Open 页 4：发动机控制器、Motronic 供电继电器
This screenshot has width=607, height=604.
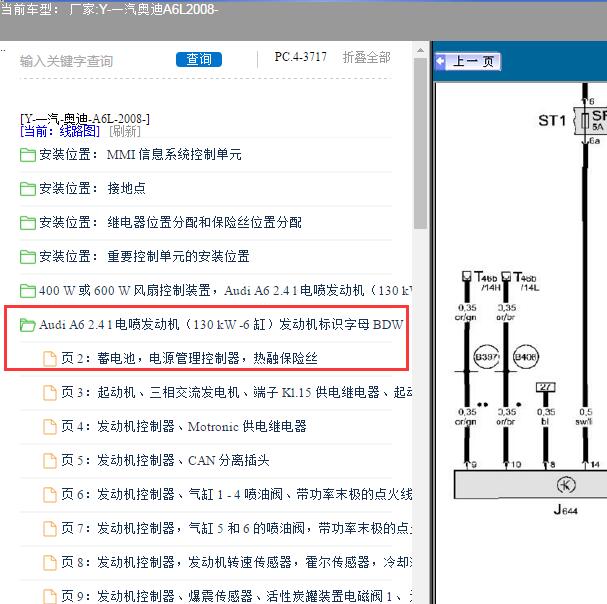184,427
